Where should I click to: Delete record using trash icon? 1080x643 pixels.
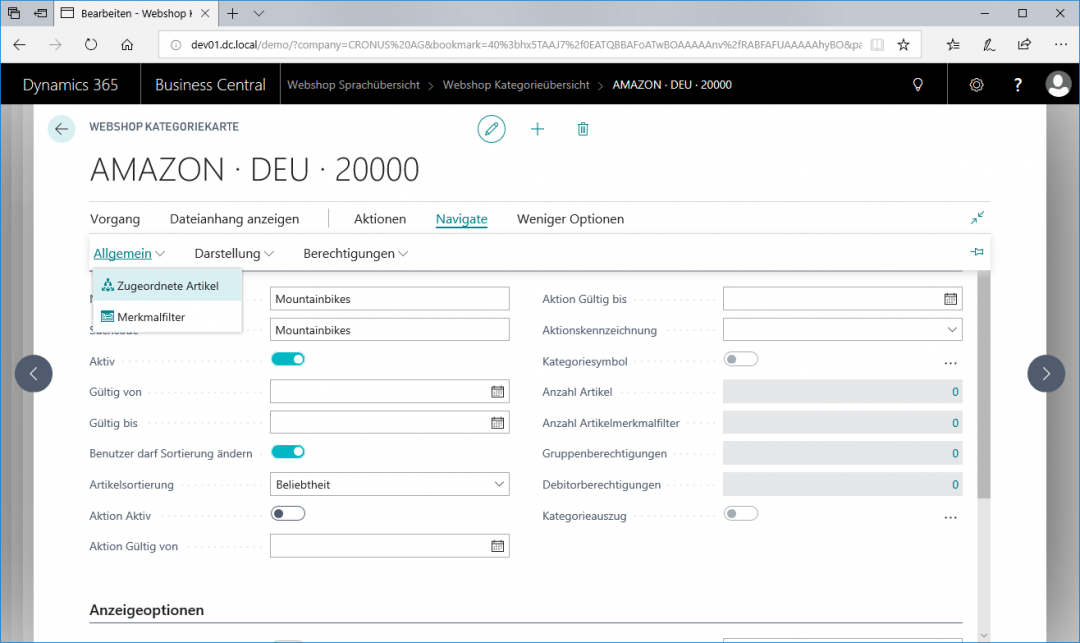(583, 129)
